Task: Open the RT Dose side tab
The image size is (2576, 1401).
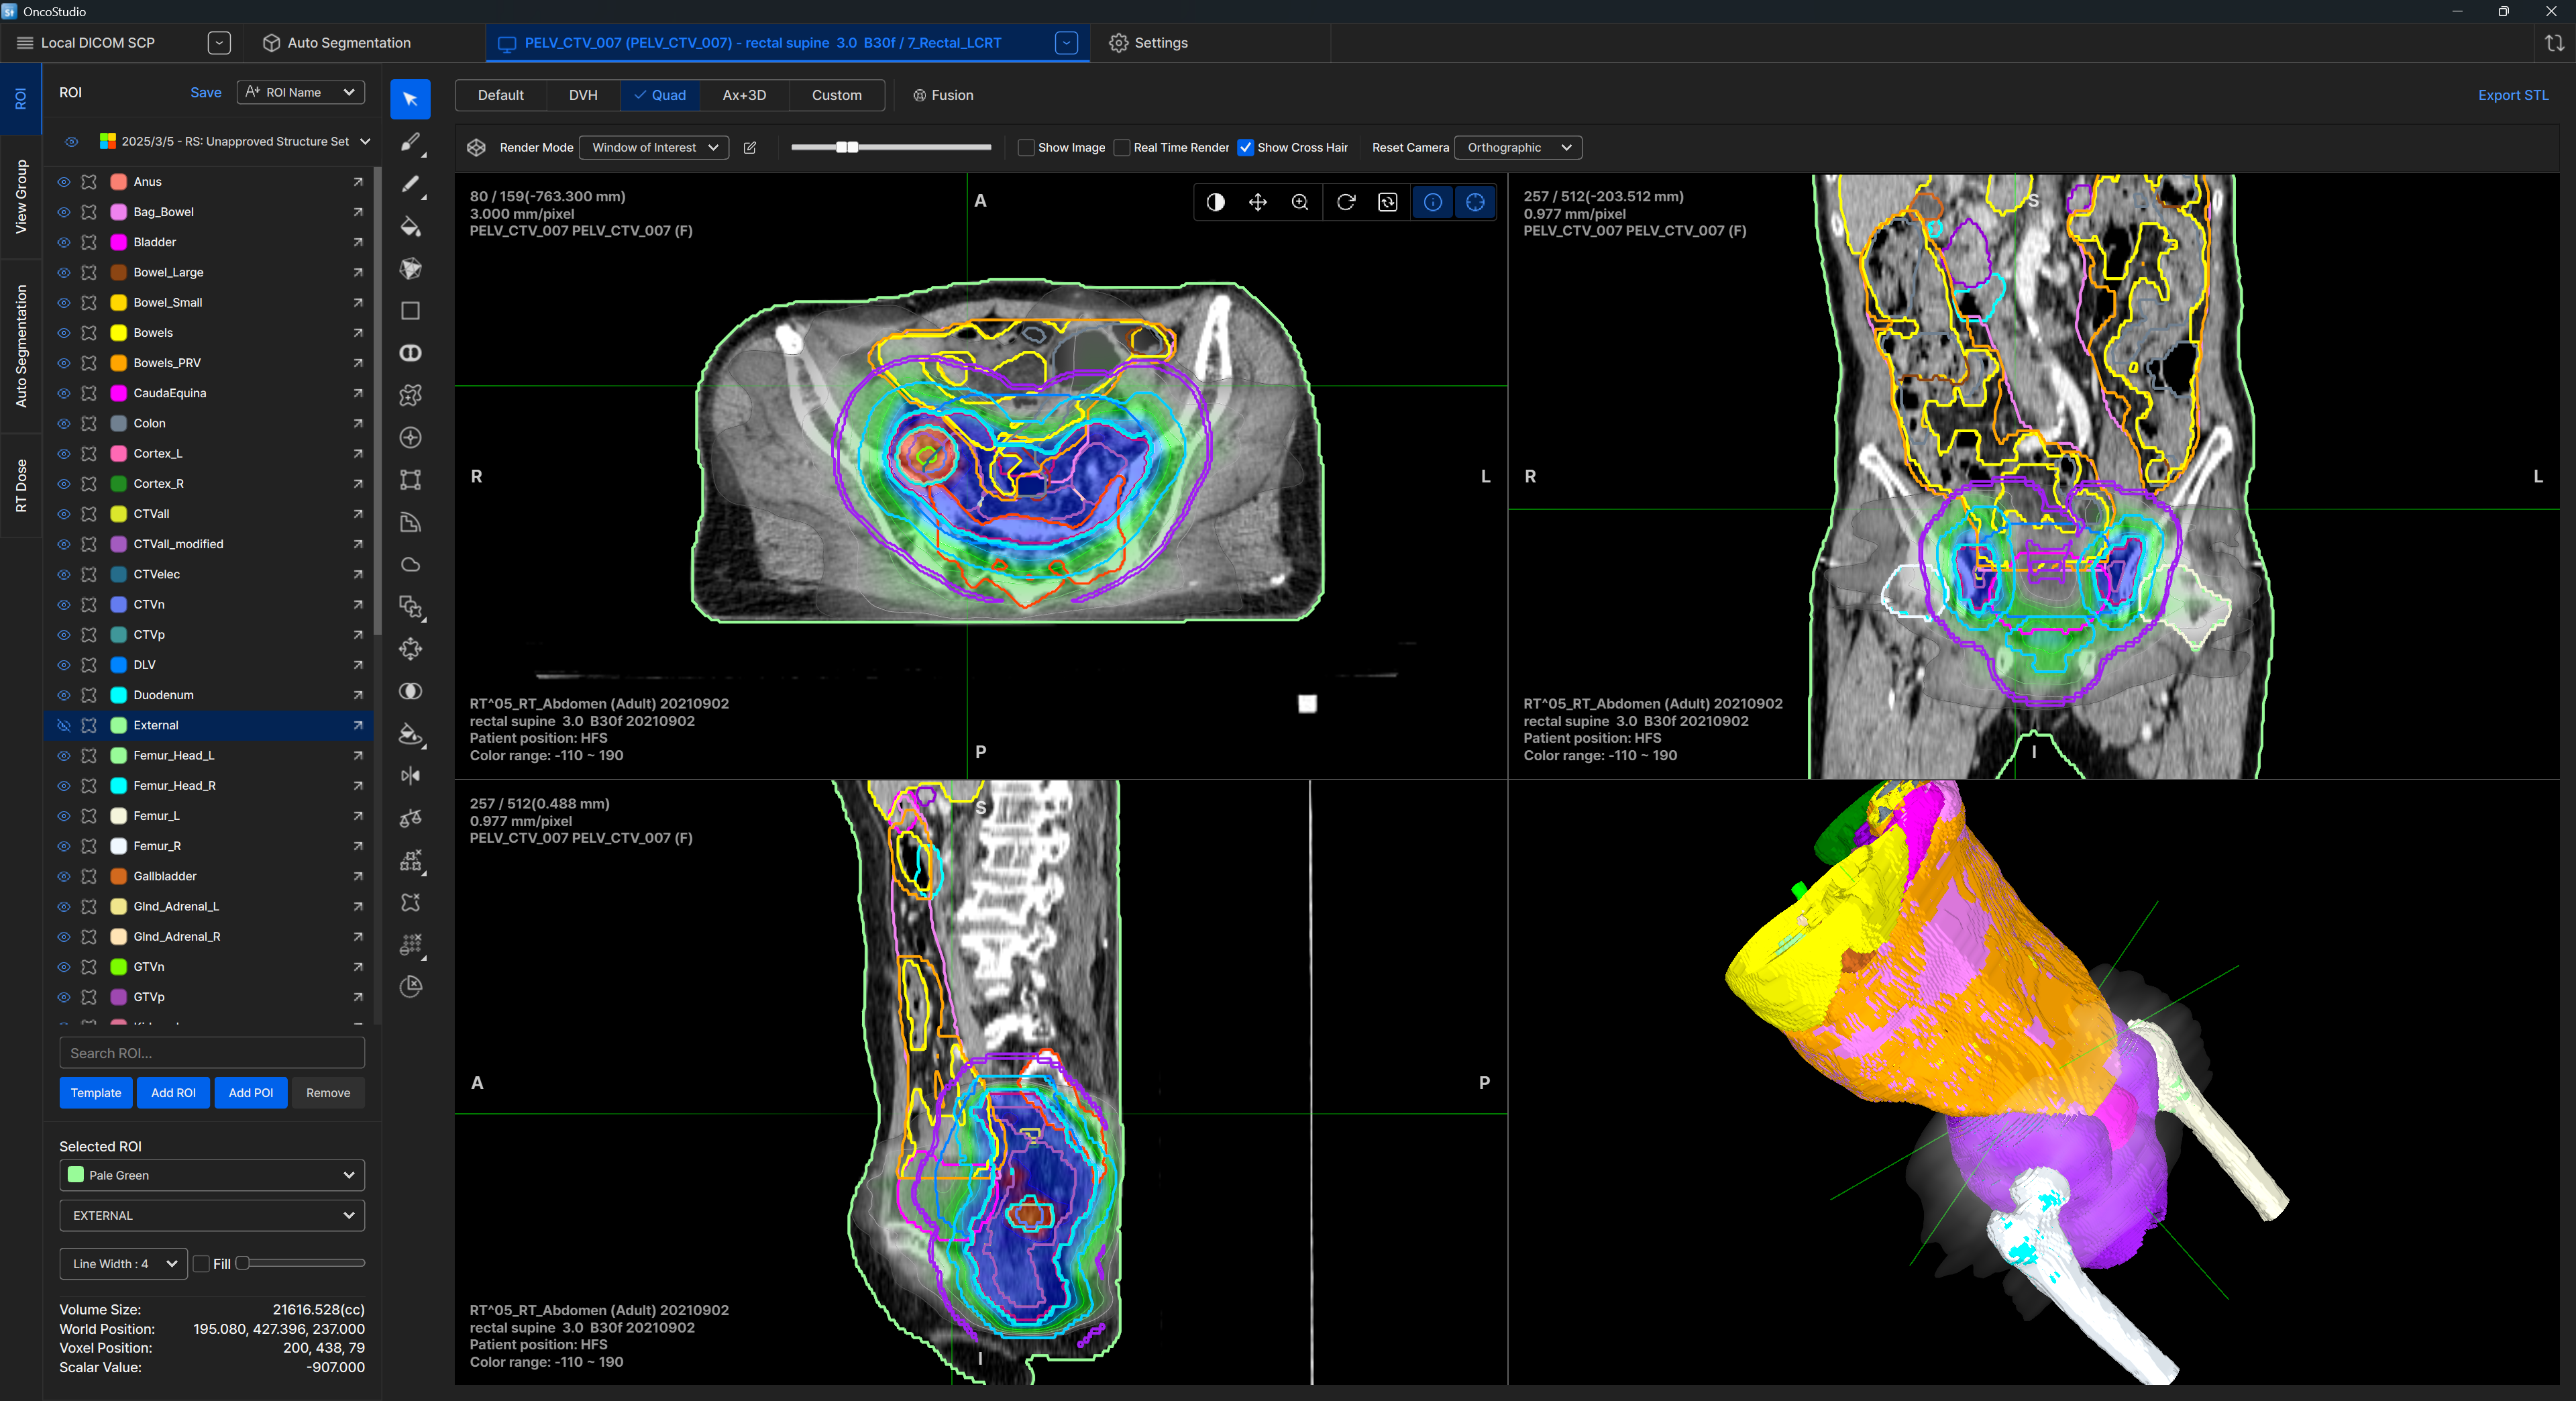Action: pyautogui.click(x=21, y=486)
